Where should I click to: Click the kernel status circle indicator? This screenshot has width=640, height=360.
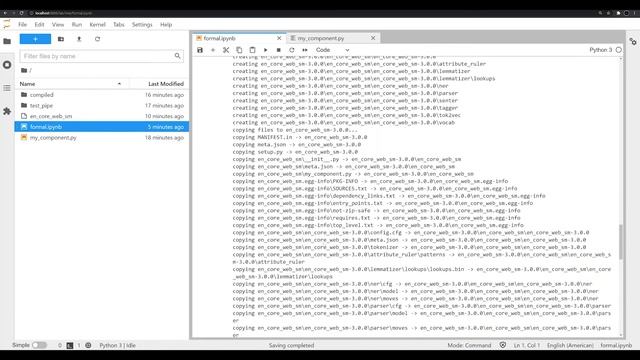point(619,50)
